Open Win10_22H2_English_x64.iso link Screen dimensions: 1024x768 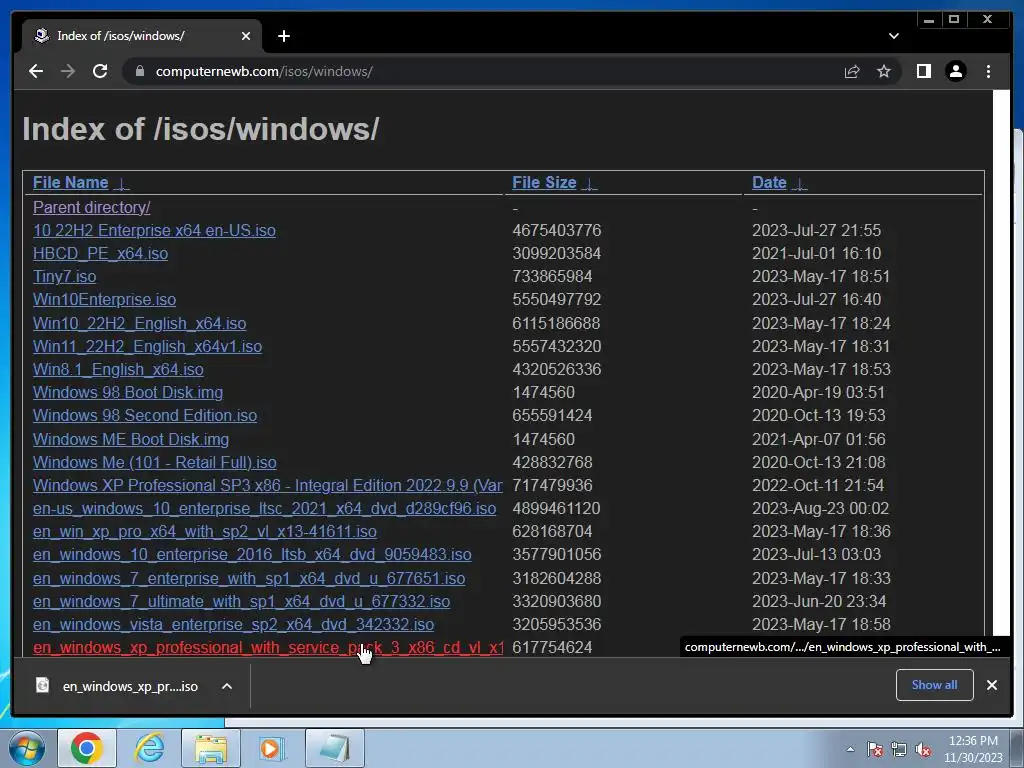139,323
